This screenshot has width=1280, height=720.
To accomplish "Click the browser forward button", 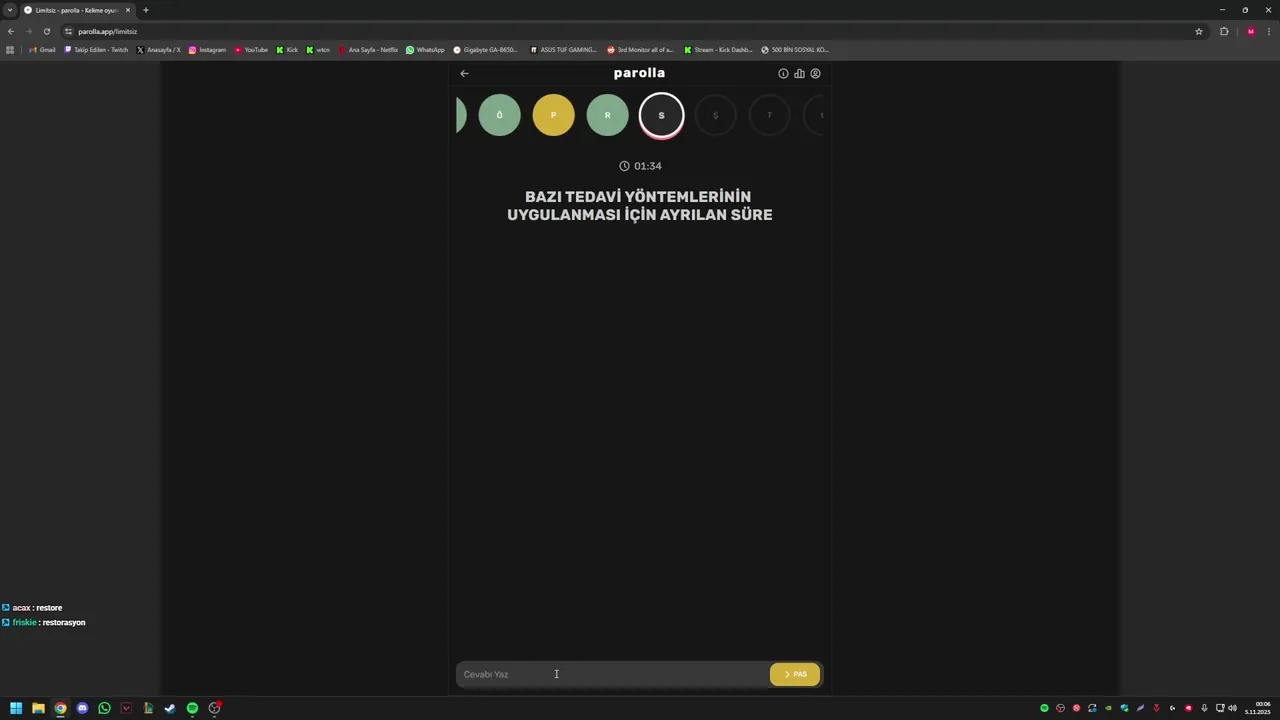I will (28, 31).
